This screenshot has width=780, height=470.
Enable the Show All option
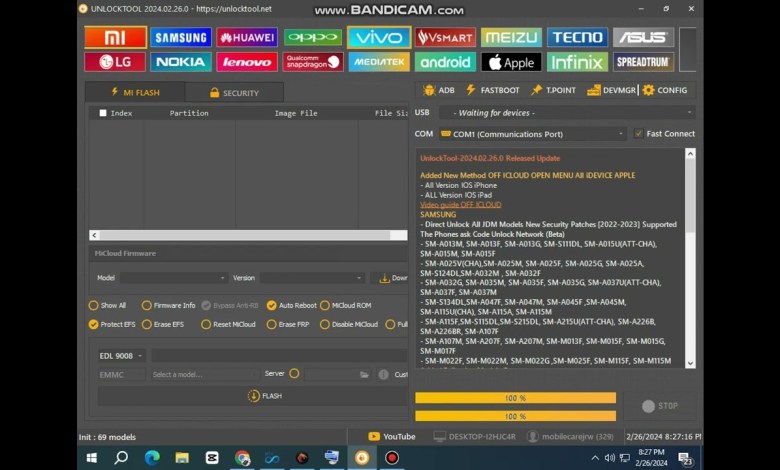(107, 305)
